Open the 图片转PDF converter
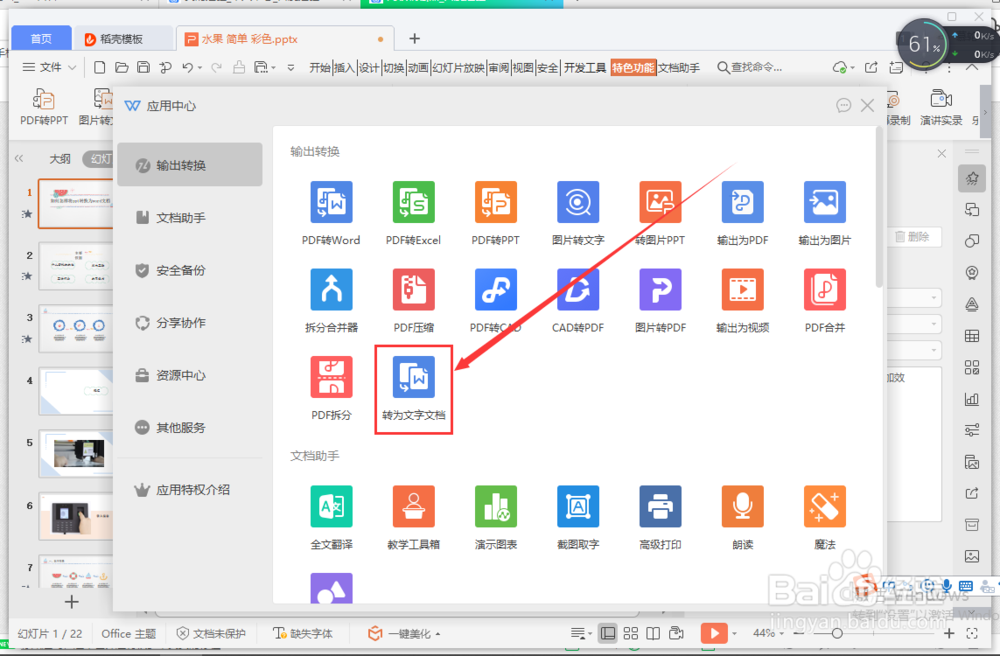Viewport: 1000px width, 656px height. (660, 300)
